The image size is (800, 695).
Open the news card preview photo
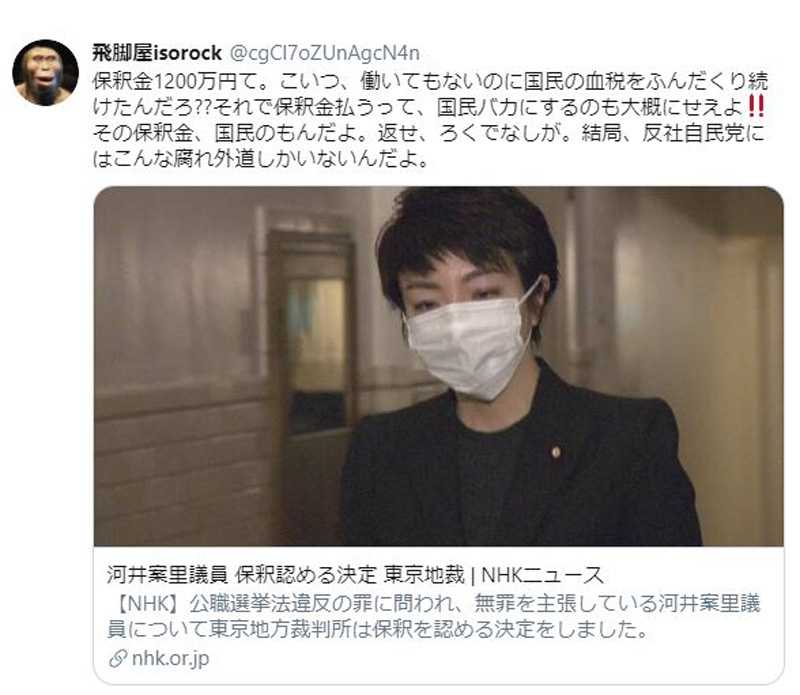pyautogui.click(x=438, y=366)
